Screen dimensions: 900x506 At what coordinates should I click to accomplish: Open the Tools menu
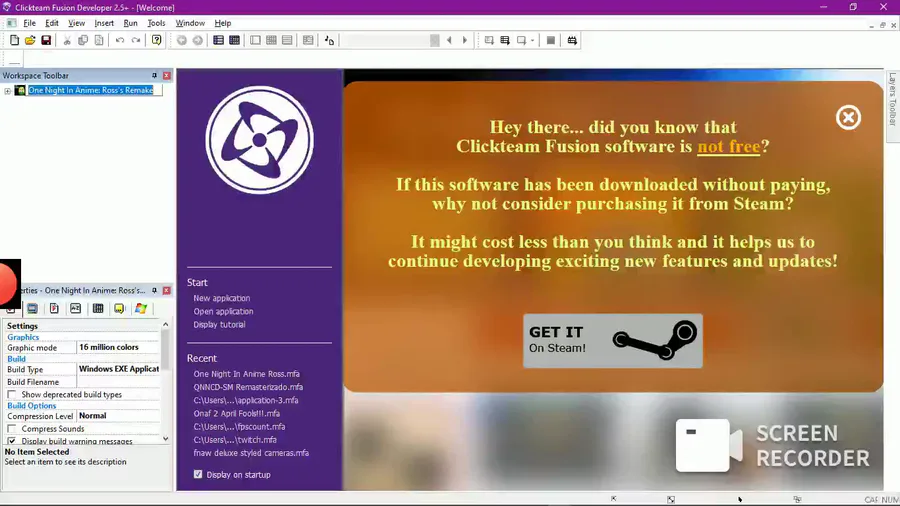coord(156,24)
